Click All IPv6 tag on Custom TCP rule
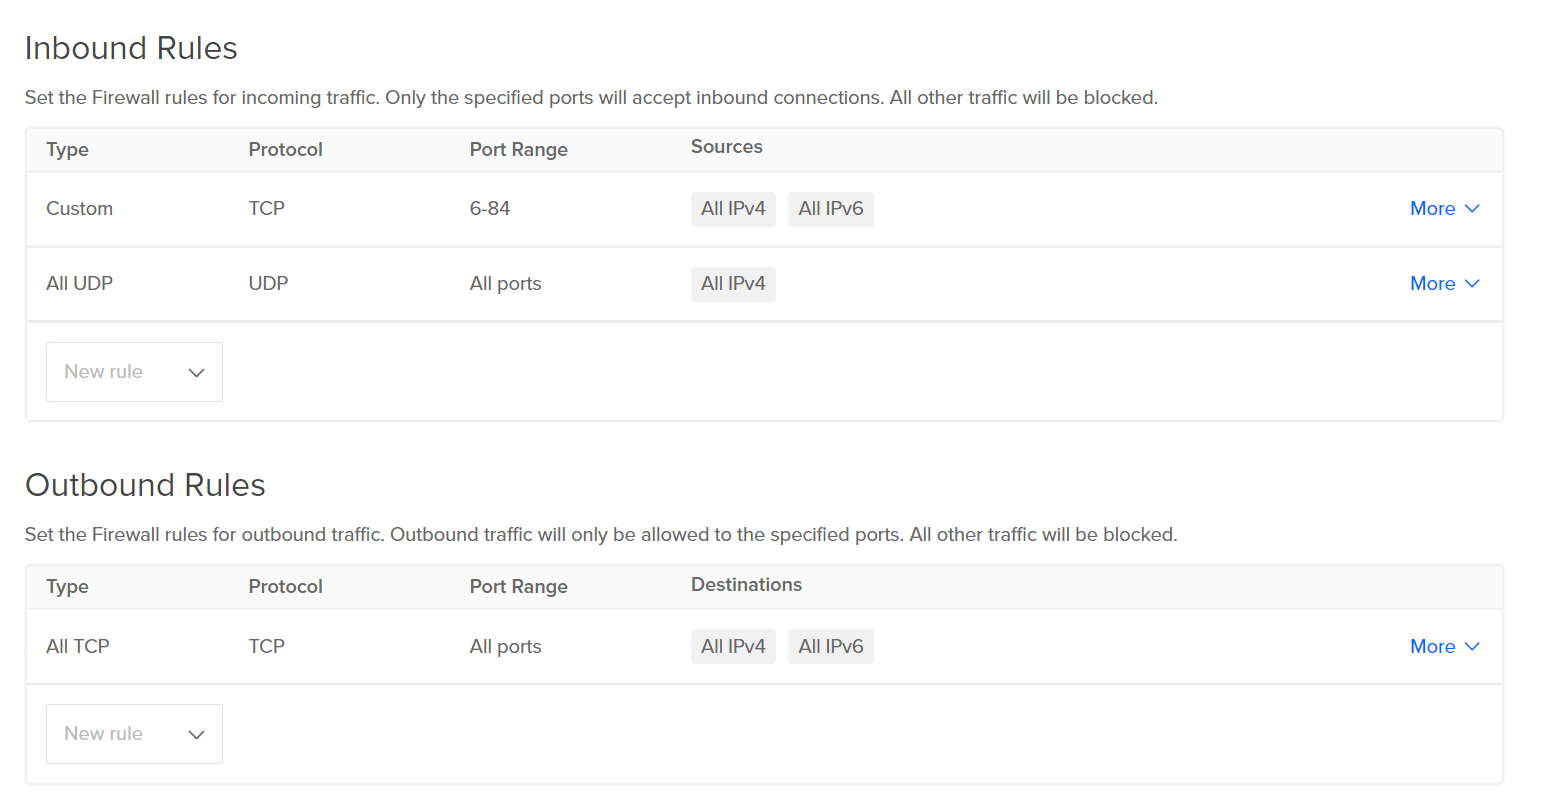Screen dimensions: 1561x808 tap(830, 209)
